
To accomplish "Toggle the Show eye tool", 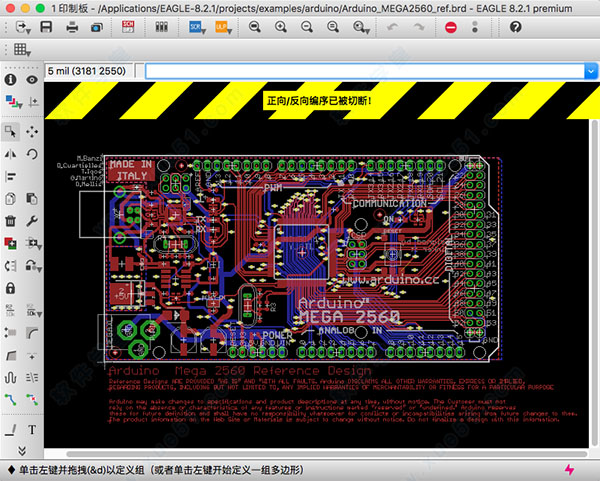I will pos(32,80).
